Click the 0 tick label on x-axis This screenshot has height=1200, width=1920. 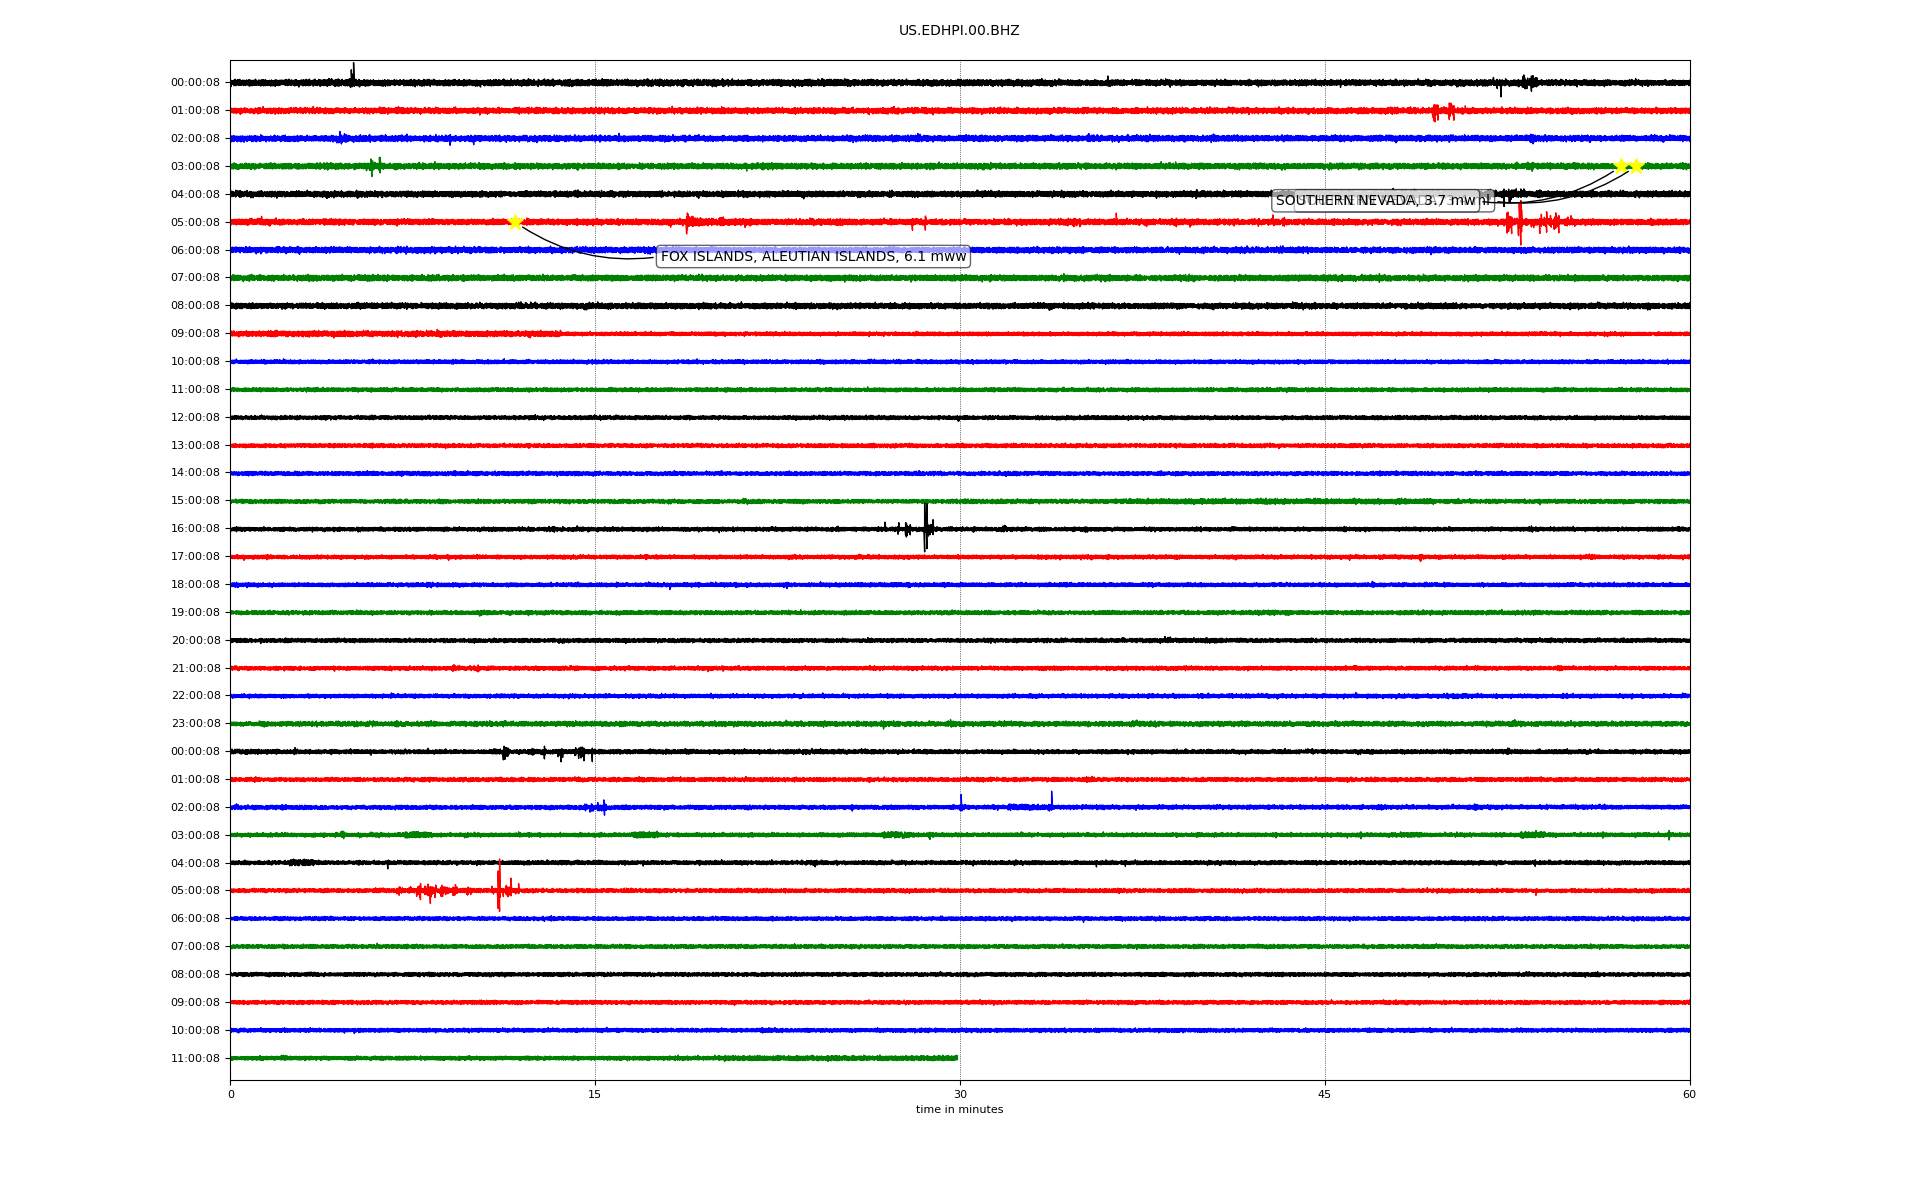pos(231,1094)
